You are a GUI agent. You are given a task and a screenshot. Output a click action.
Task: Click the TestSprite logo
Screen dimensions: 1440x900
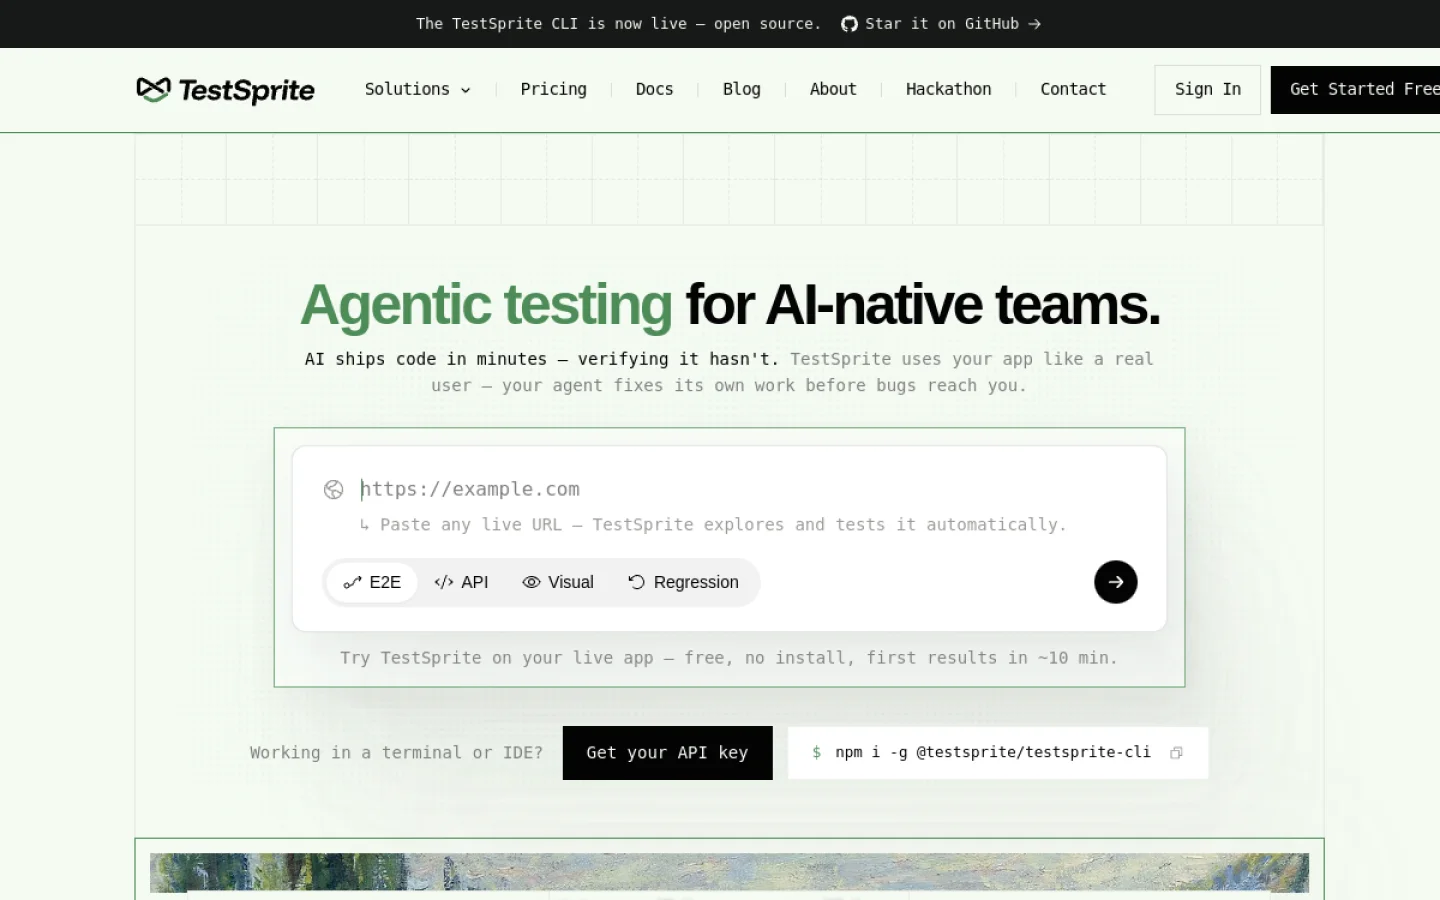pyautogui.click(x=225, y=90)
